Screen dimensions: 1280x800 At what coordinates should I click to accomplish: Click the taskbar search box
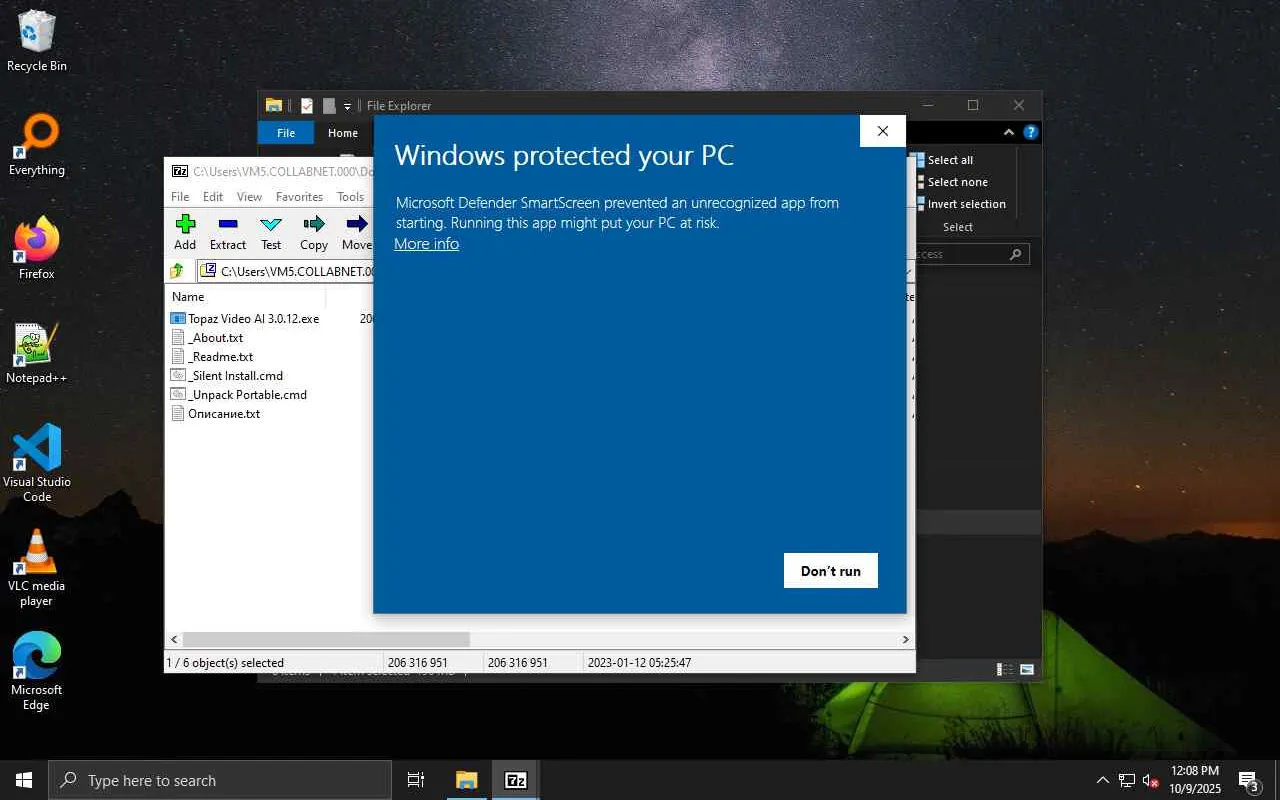(220, 780)
